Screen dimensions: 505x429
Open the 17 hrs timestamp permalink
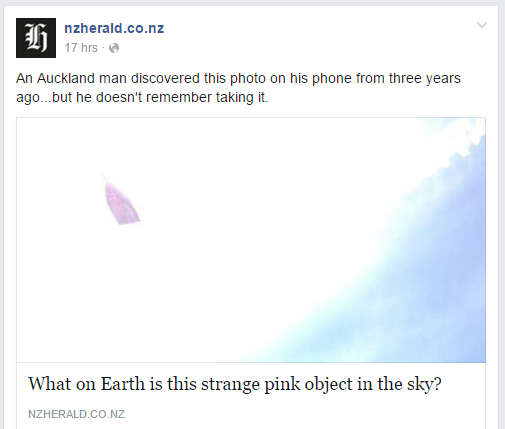click(x=81, y=48)
